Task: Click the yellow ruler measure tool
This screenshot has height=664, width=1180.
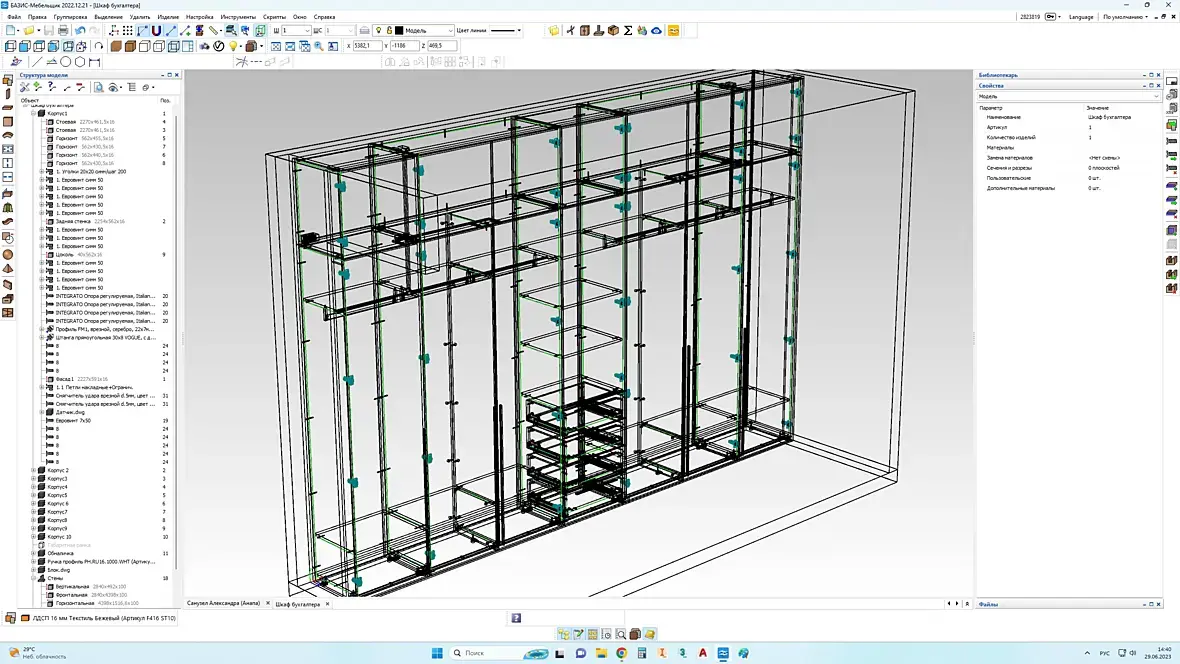Action: 214,30
